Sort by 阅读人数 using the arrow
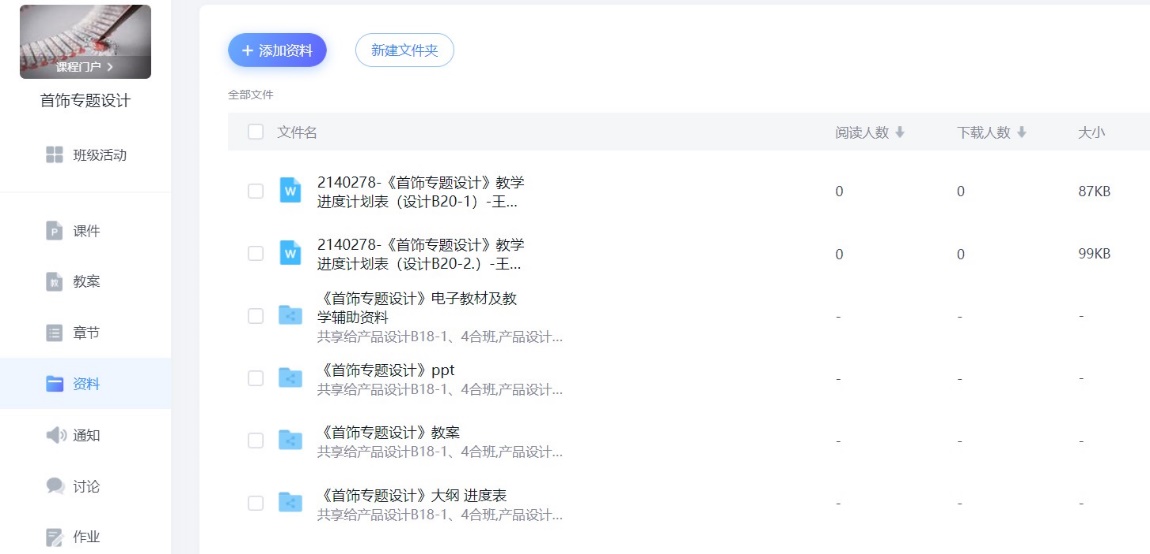The height and width of the screenshot is (554, 1150). tap(900, 132)
